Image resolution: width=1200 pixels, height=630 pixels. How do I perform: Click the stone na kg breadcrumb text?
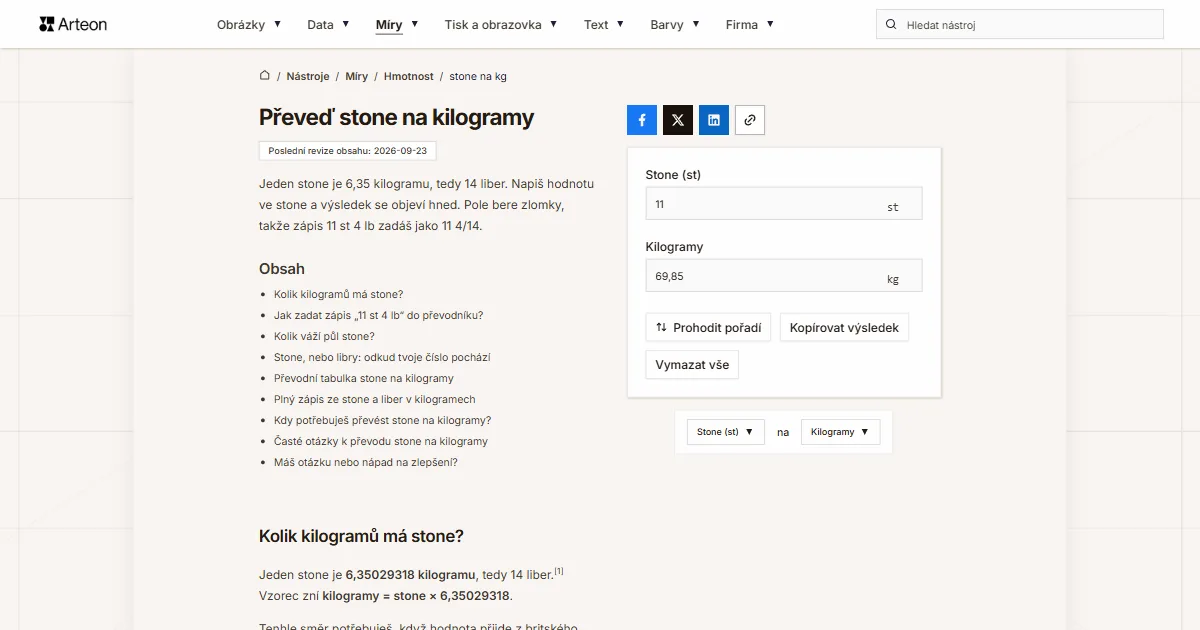point(478,76)
